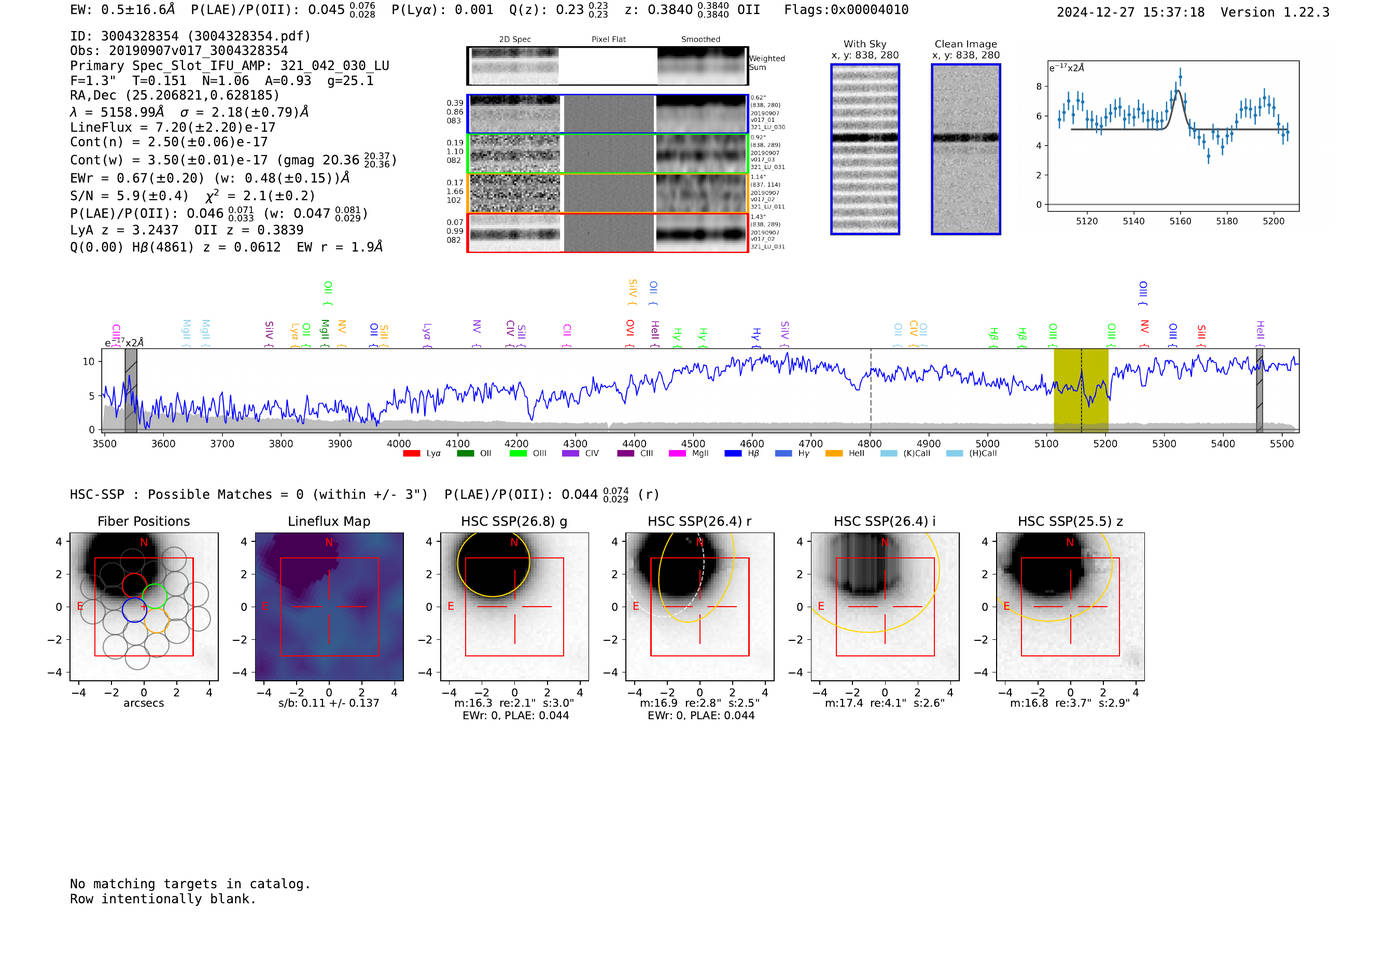Image resolution: width=1400 pixels, height=953 pixels.
Task: Click the dark green OII legend swatch
Action: pyautogui.click(x=464, y=454)
